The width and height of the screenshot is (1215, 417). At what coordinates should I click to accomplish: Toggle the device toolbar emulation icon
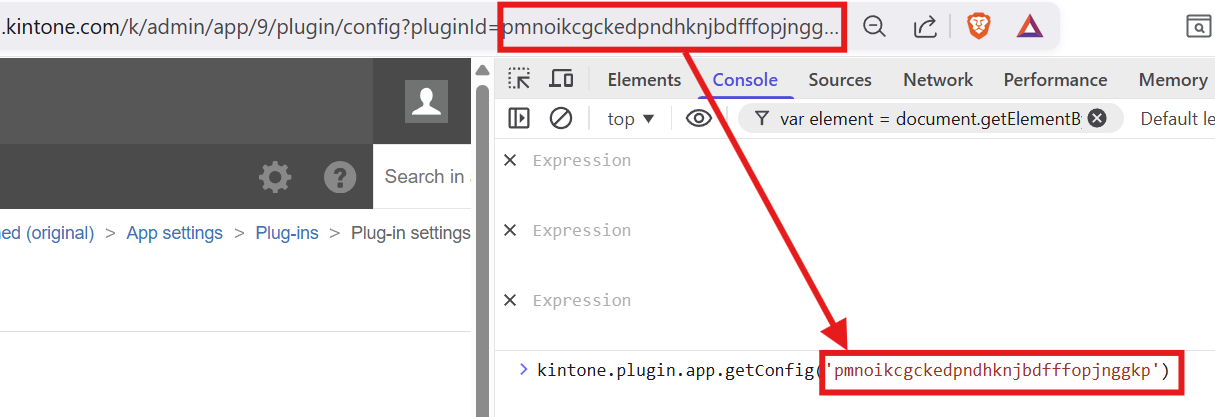click(562, 79)
